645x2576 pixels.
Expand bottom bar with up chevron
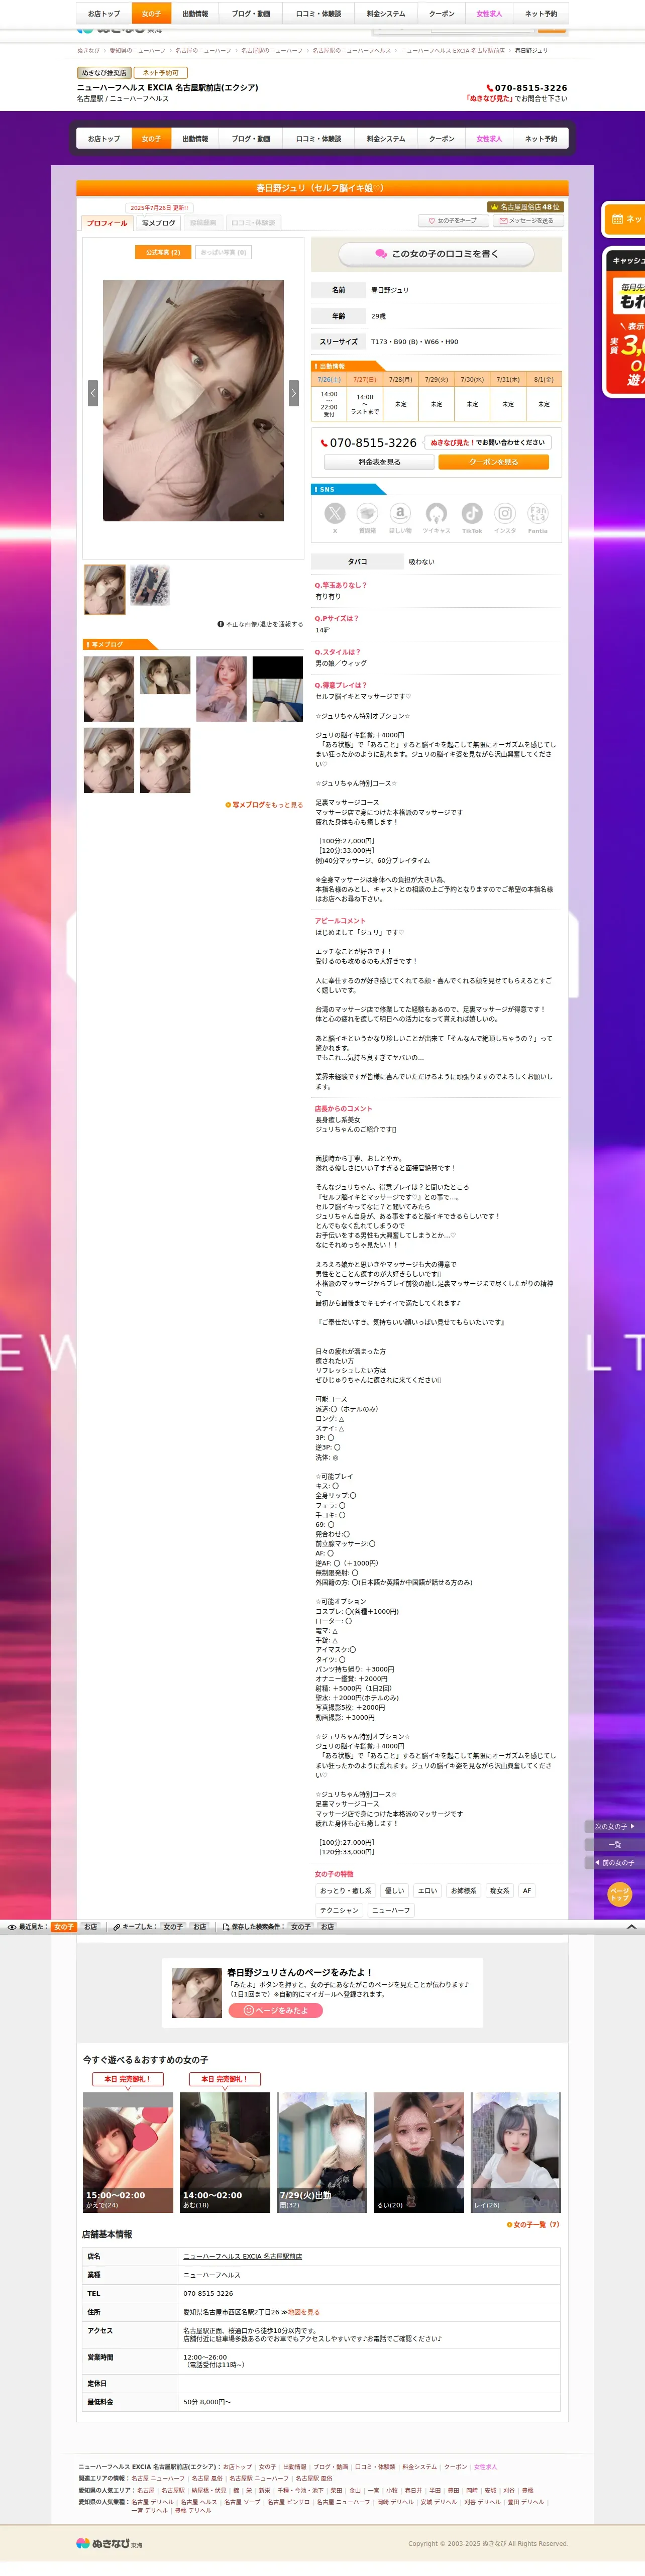pyautogui.click(x=631, y=1926)
